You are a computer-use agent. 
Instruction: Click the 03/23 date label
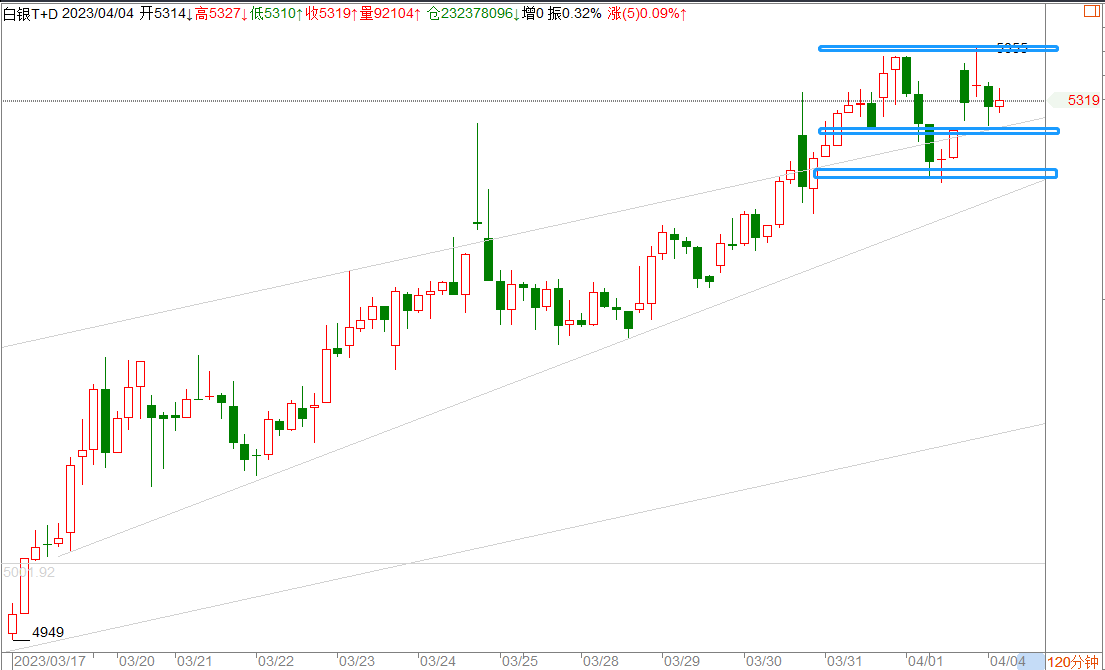(357, 662)
